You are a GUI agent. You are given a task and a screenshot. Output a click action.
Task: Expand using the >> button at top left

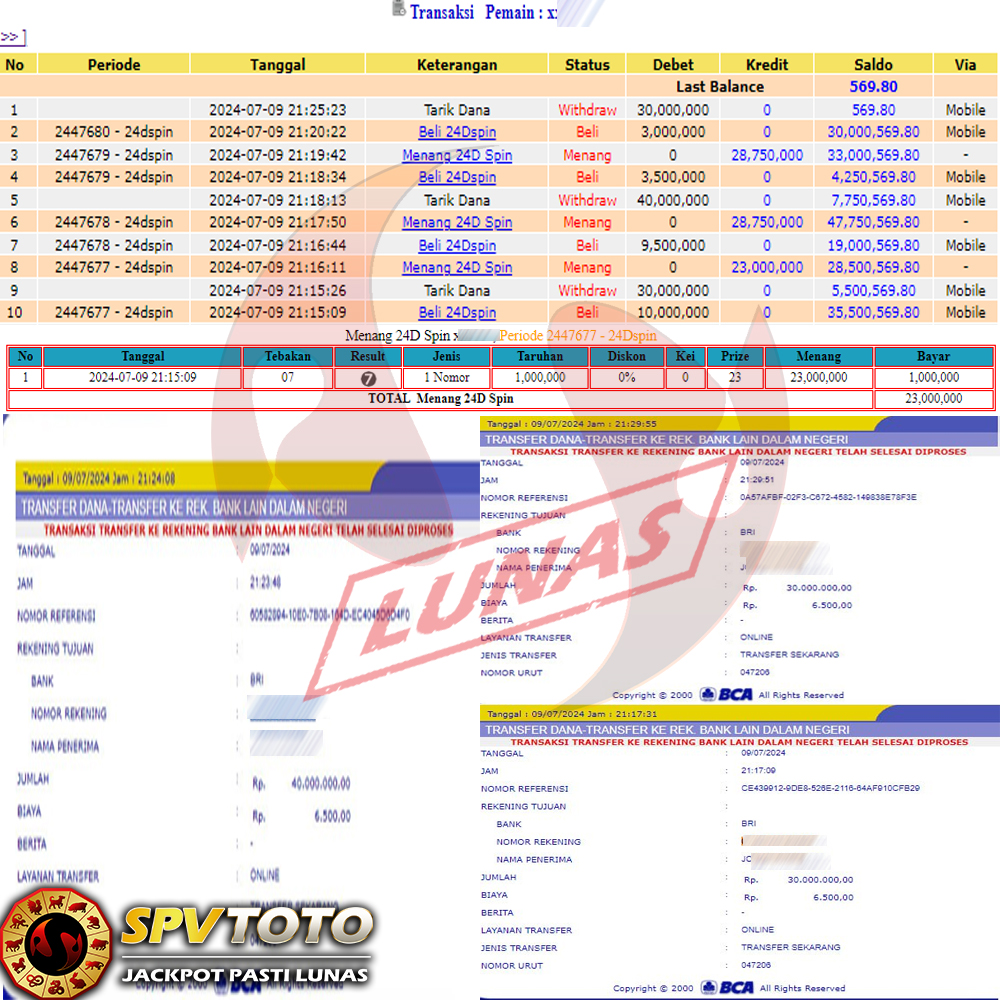[11, 37]
